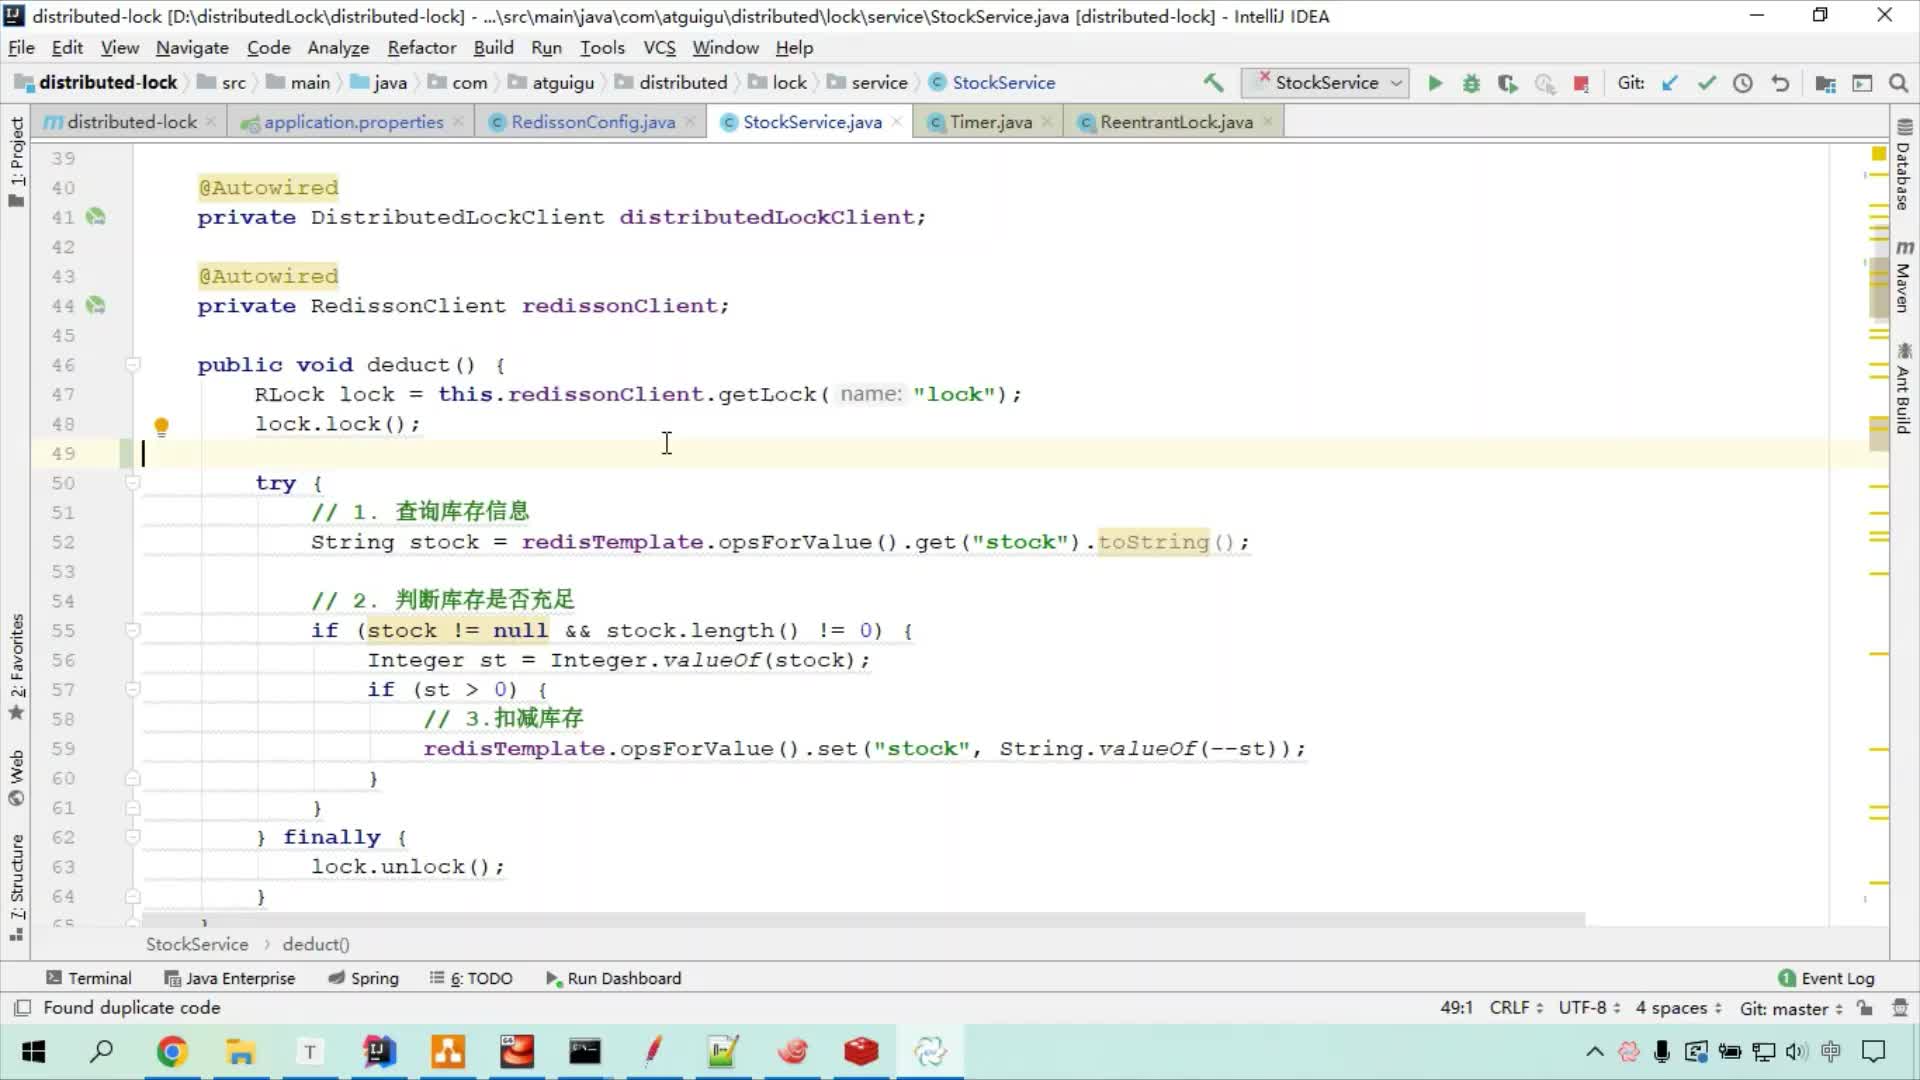This screenshot has width=1920, height=1080.
Task: Place caret on the lock.unlock() line
Action: (407, 867)
